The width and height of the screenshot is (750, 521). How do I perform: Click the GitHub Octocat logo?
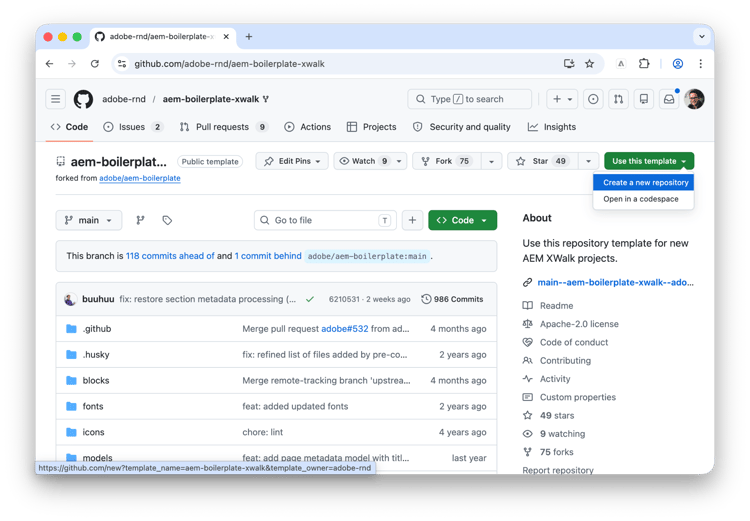point(83,99)
